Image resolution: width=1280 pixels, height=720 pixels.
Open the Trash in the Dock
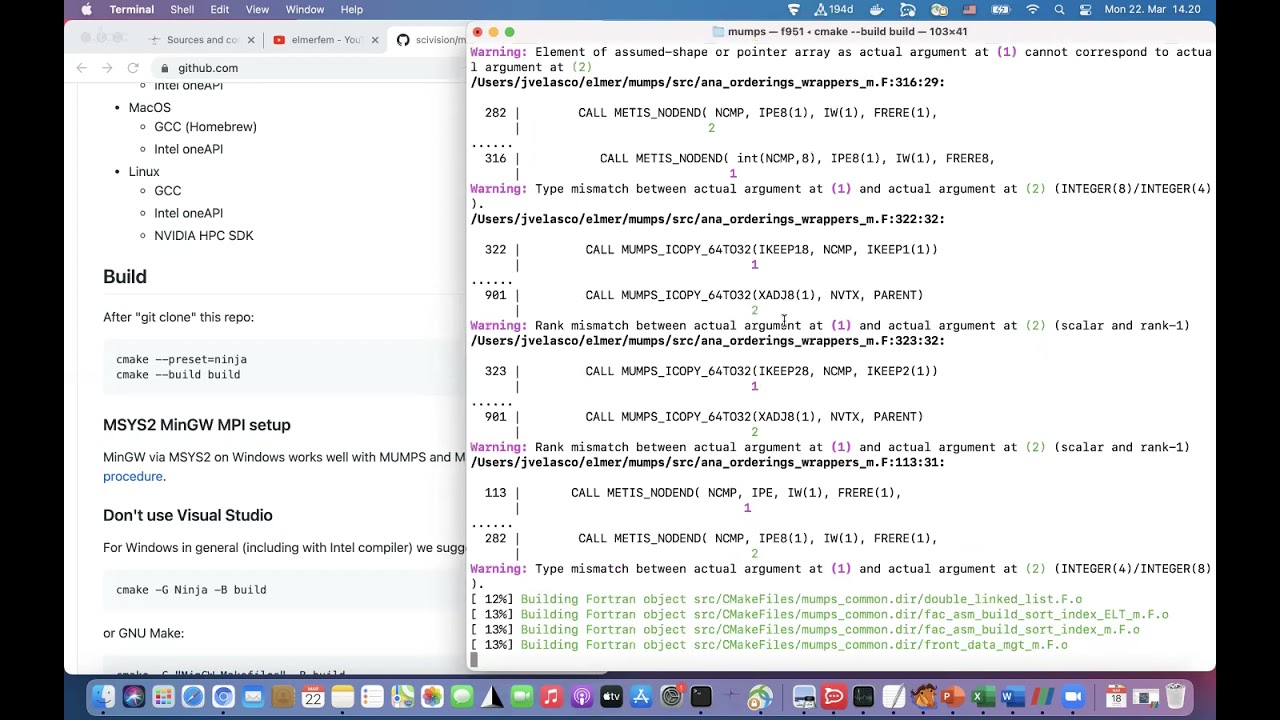point(1175,697)
